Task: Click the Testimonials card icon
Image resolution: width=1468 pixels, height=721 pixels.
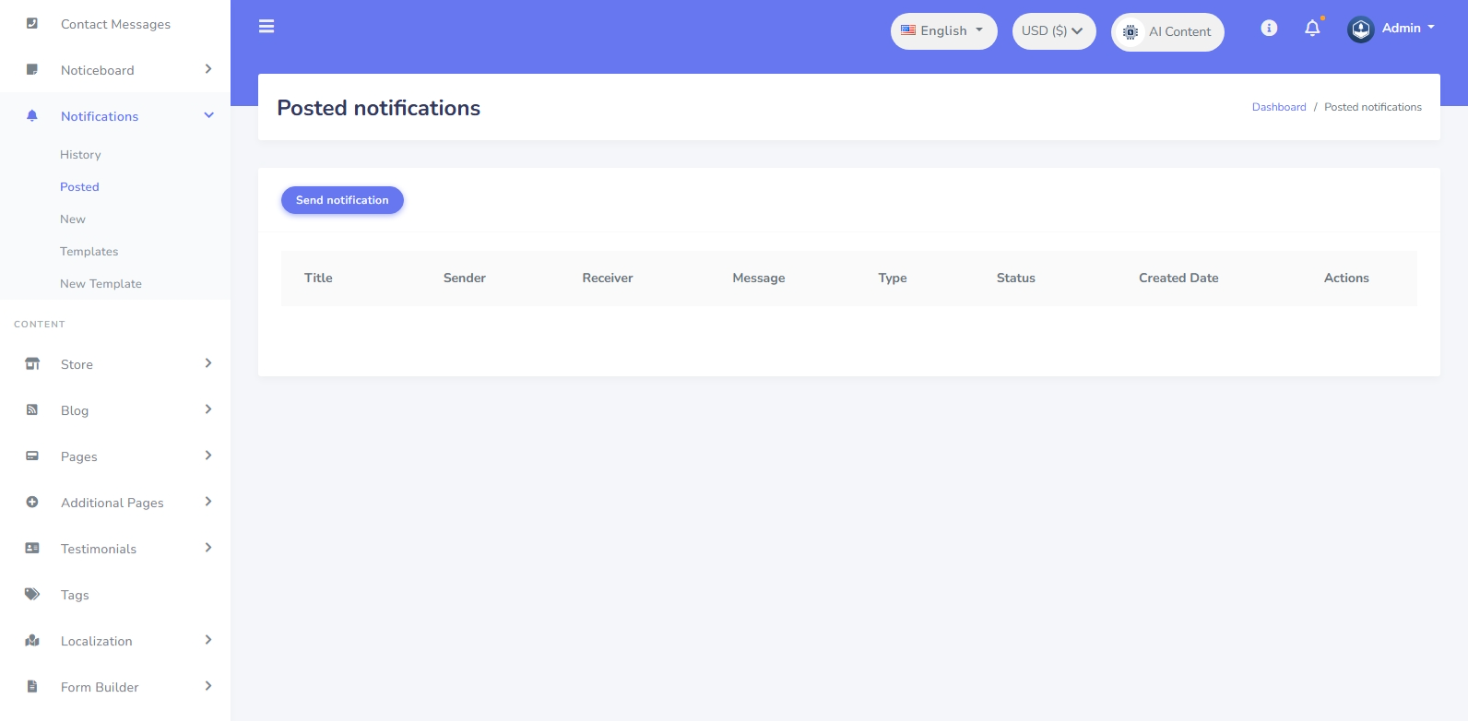Action: tap(32, 548)
